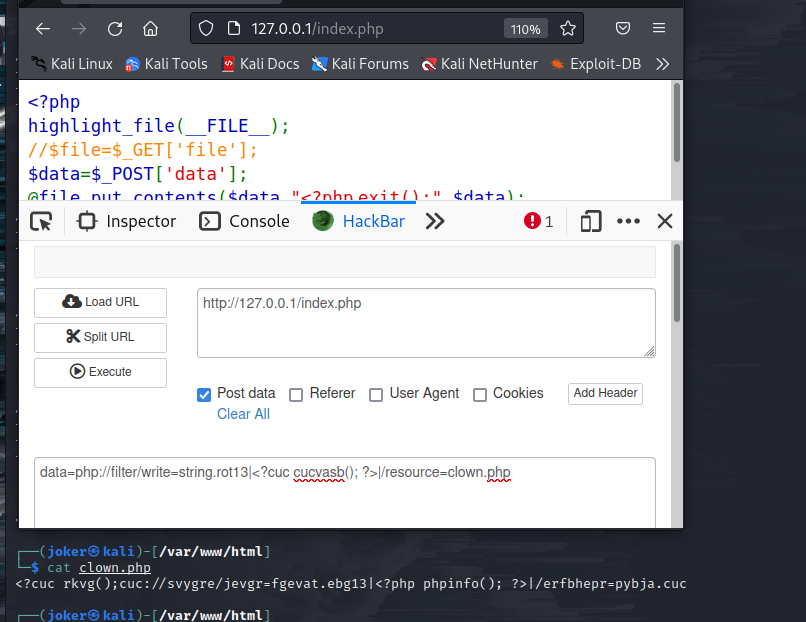Uncheck the Post data checkbox
This screenshot has height=622, width=806.
204,395
